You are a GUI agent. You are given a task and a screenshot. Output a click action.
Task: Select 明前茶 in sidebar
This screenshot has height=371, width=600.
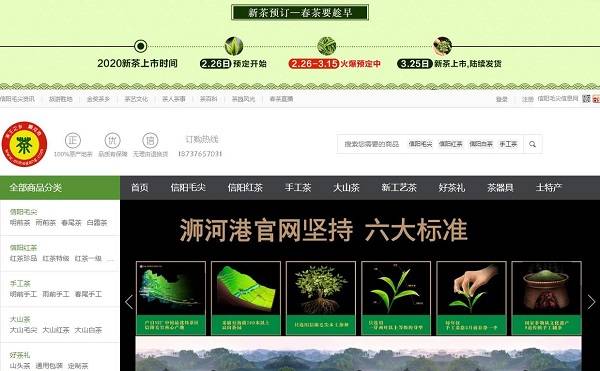(x=20, y=223)
